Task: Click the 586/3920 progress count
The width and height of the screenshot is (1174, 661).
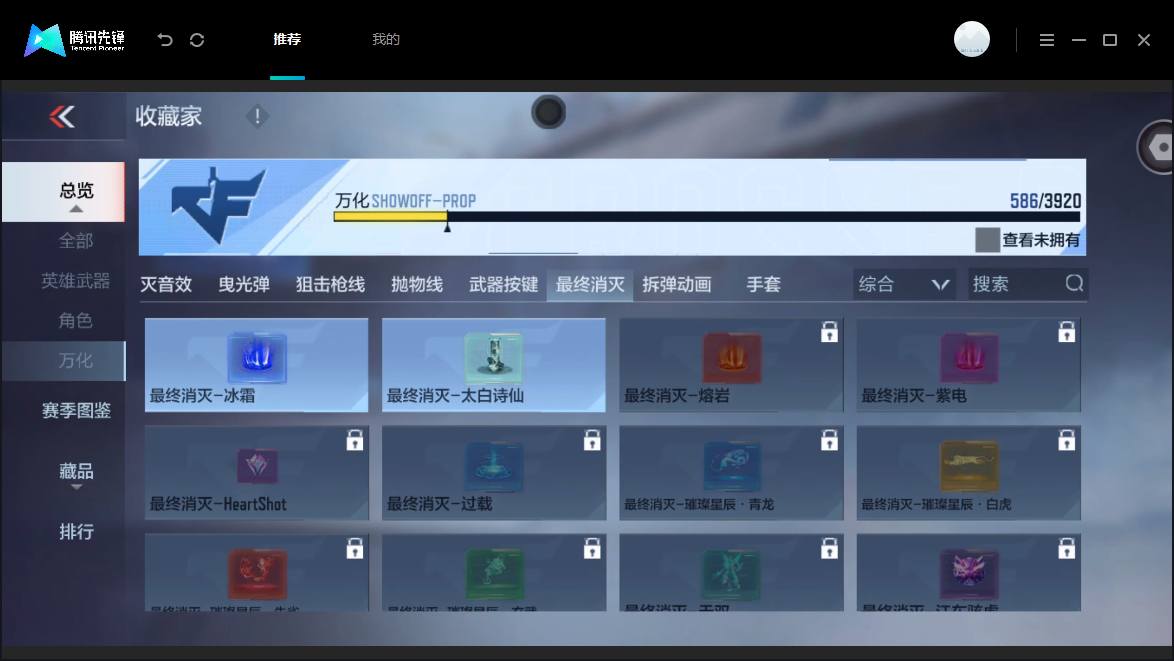Action: pyautogui.click(x=1045, y=201)
